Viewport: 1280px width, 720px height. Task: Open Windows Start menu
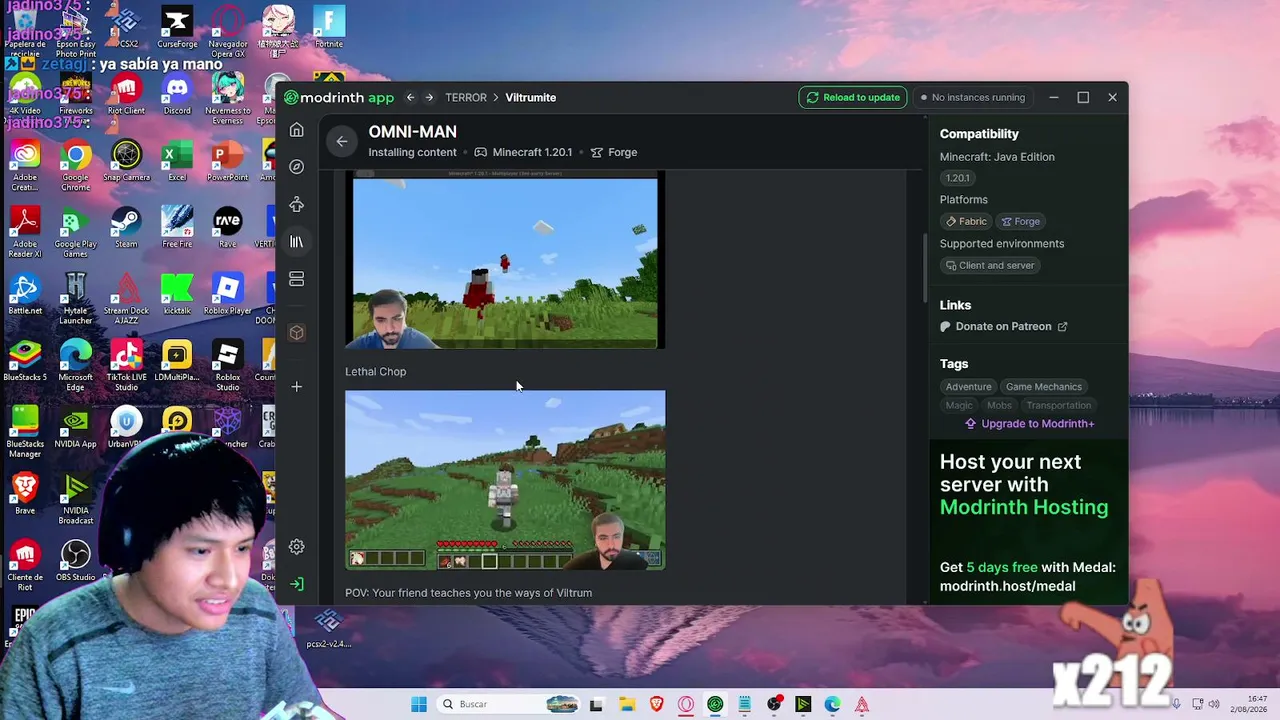(x=419, y=704)
